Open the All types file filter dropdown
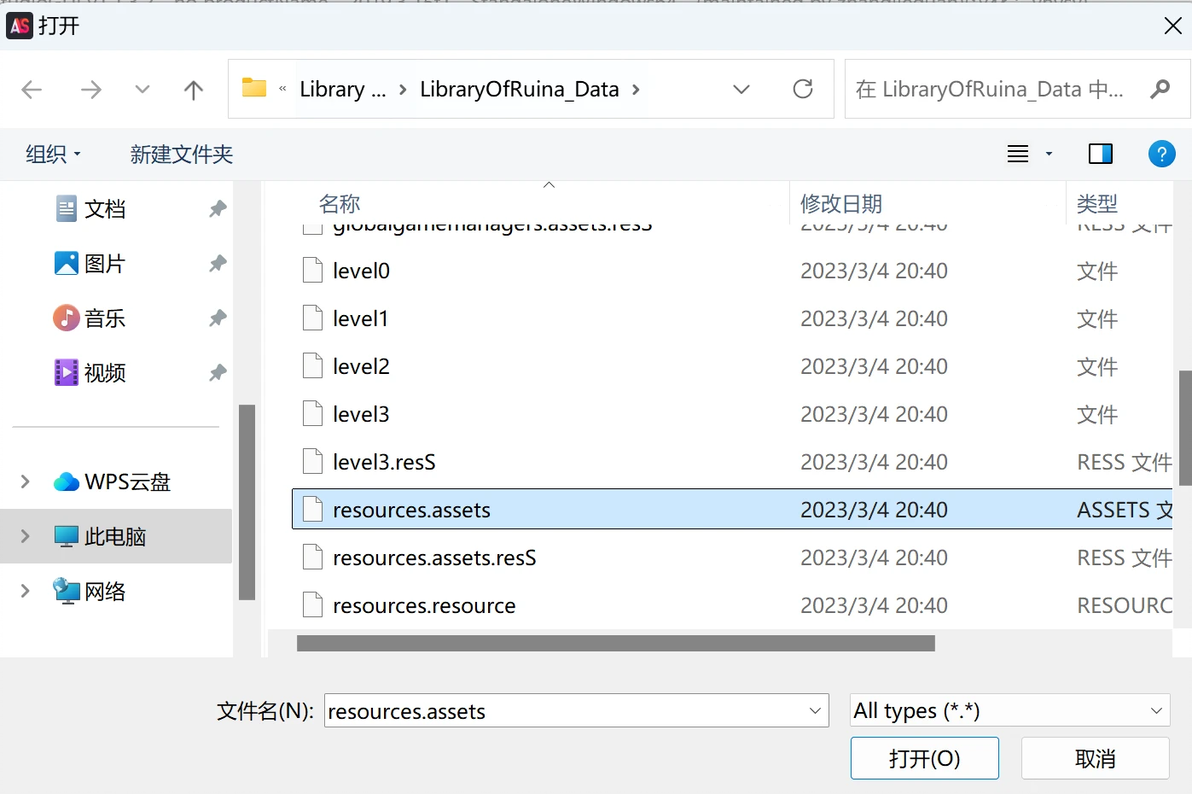Viewport: 1192px width, 794px height. click(1009, 711)
